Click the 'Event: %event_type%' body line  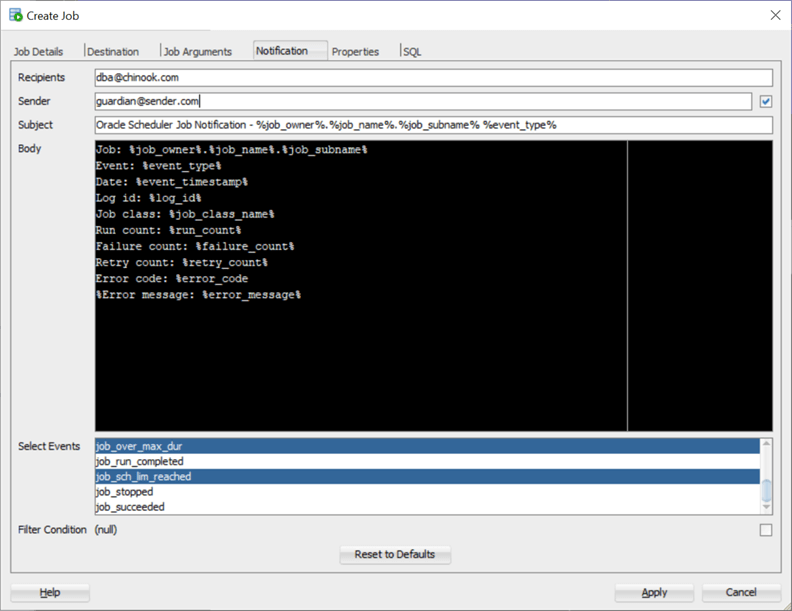pyautogui.click(x=159, y=166)
